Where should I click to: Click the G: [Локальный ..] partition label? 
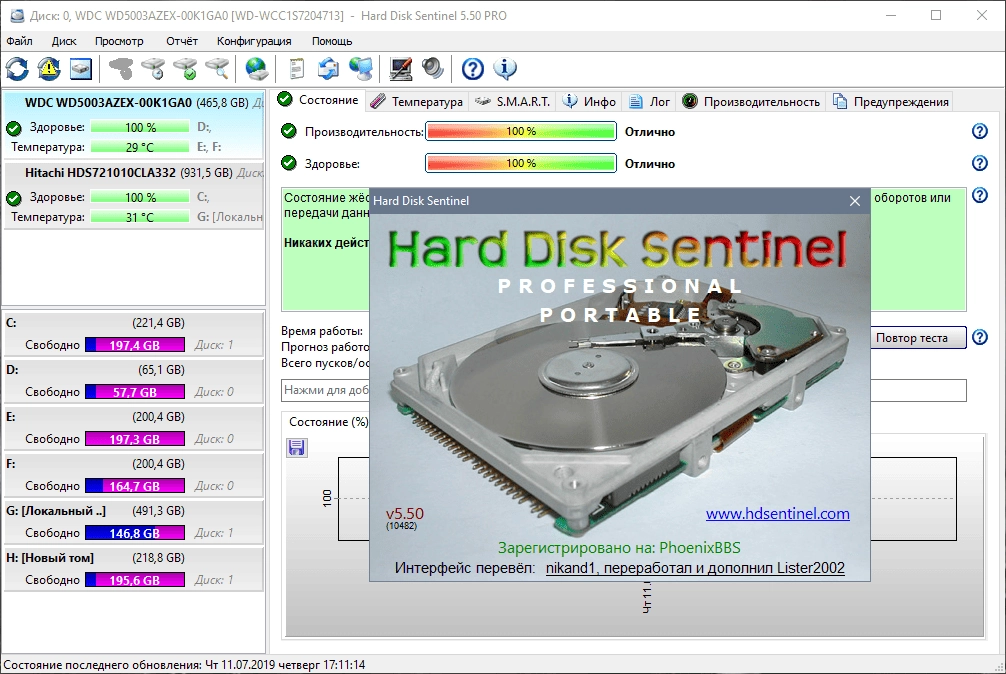pyautogui.click(x=56, y=511)
